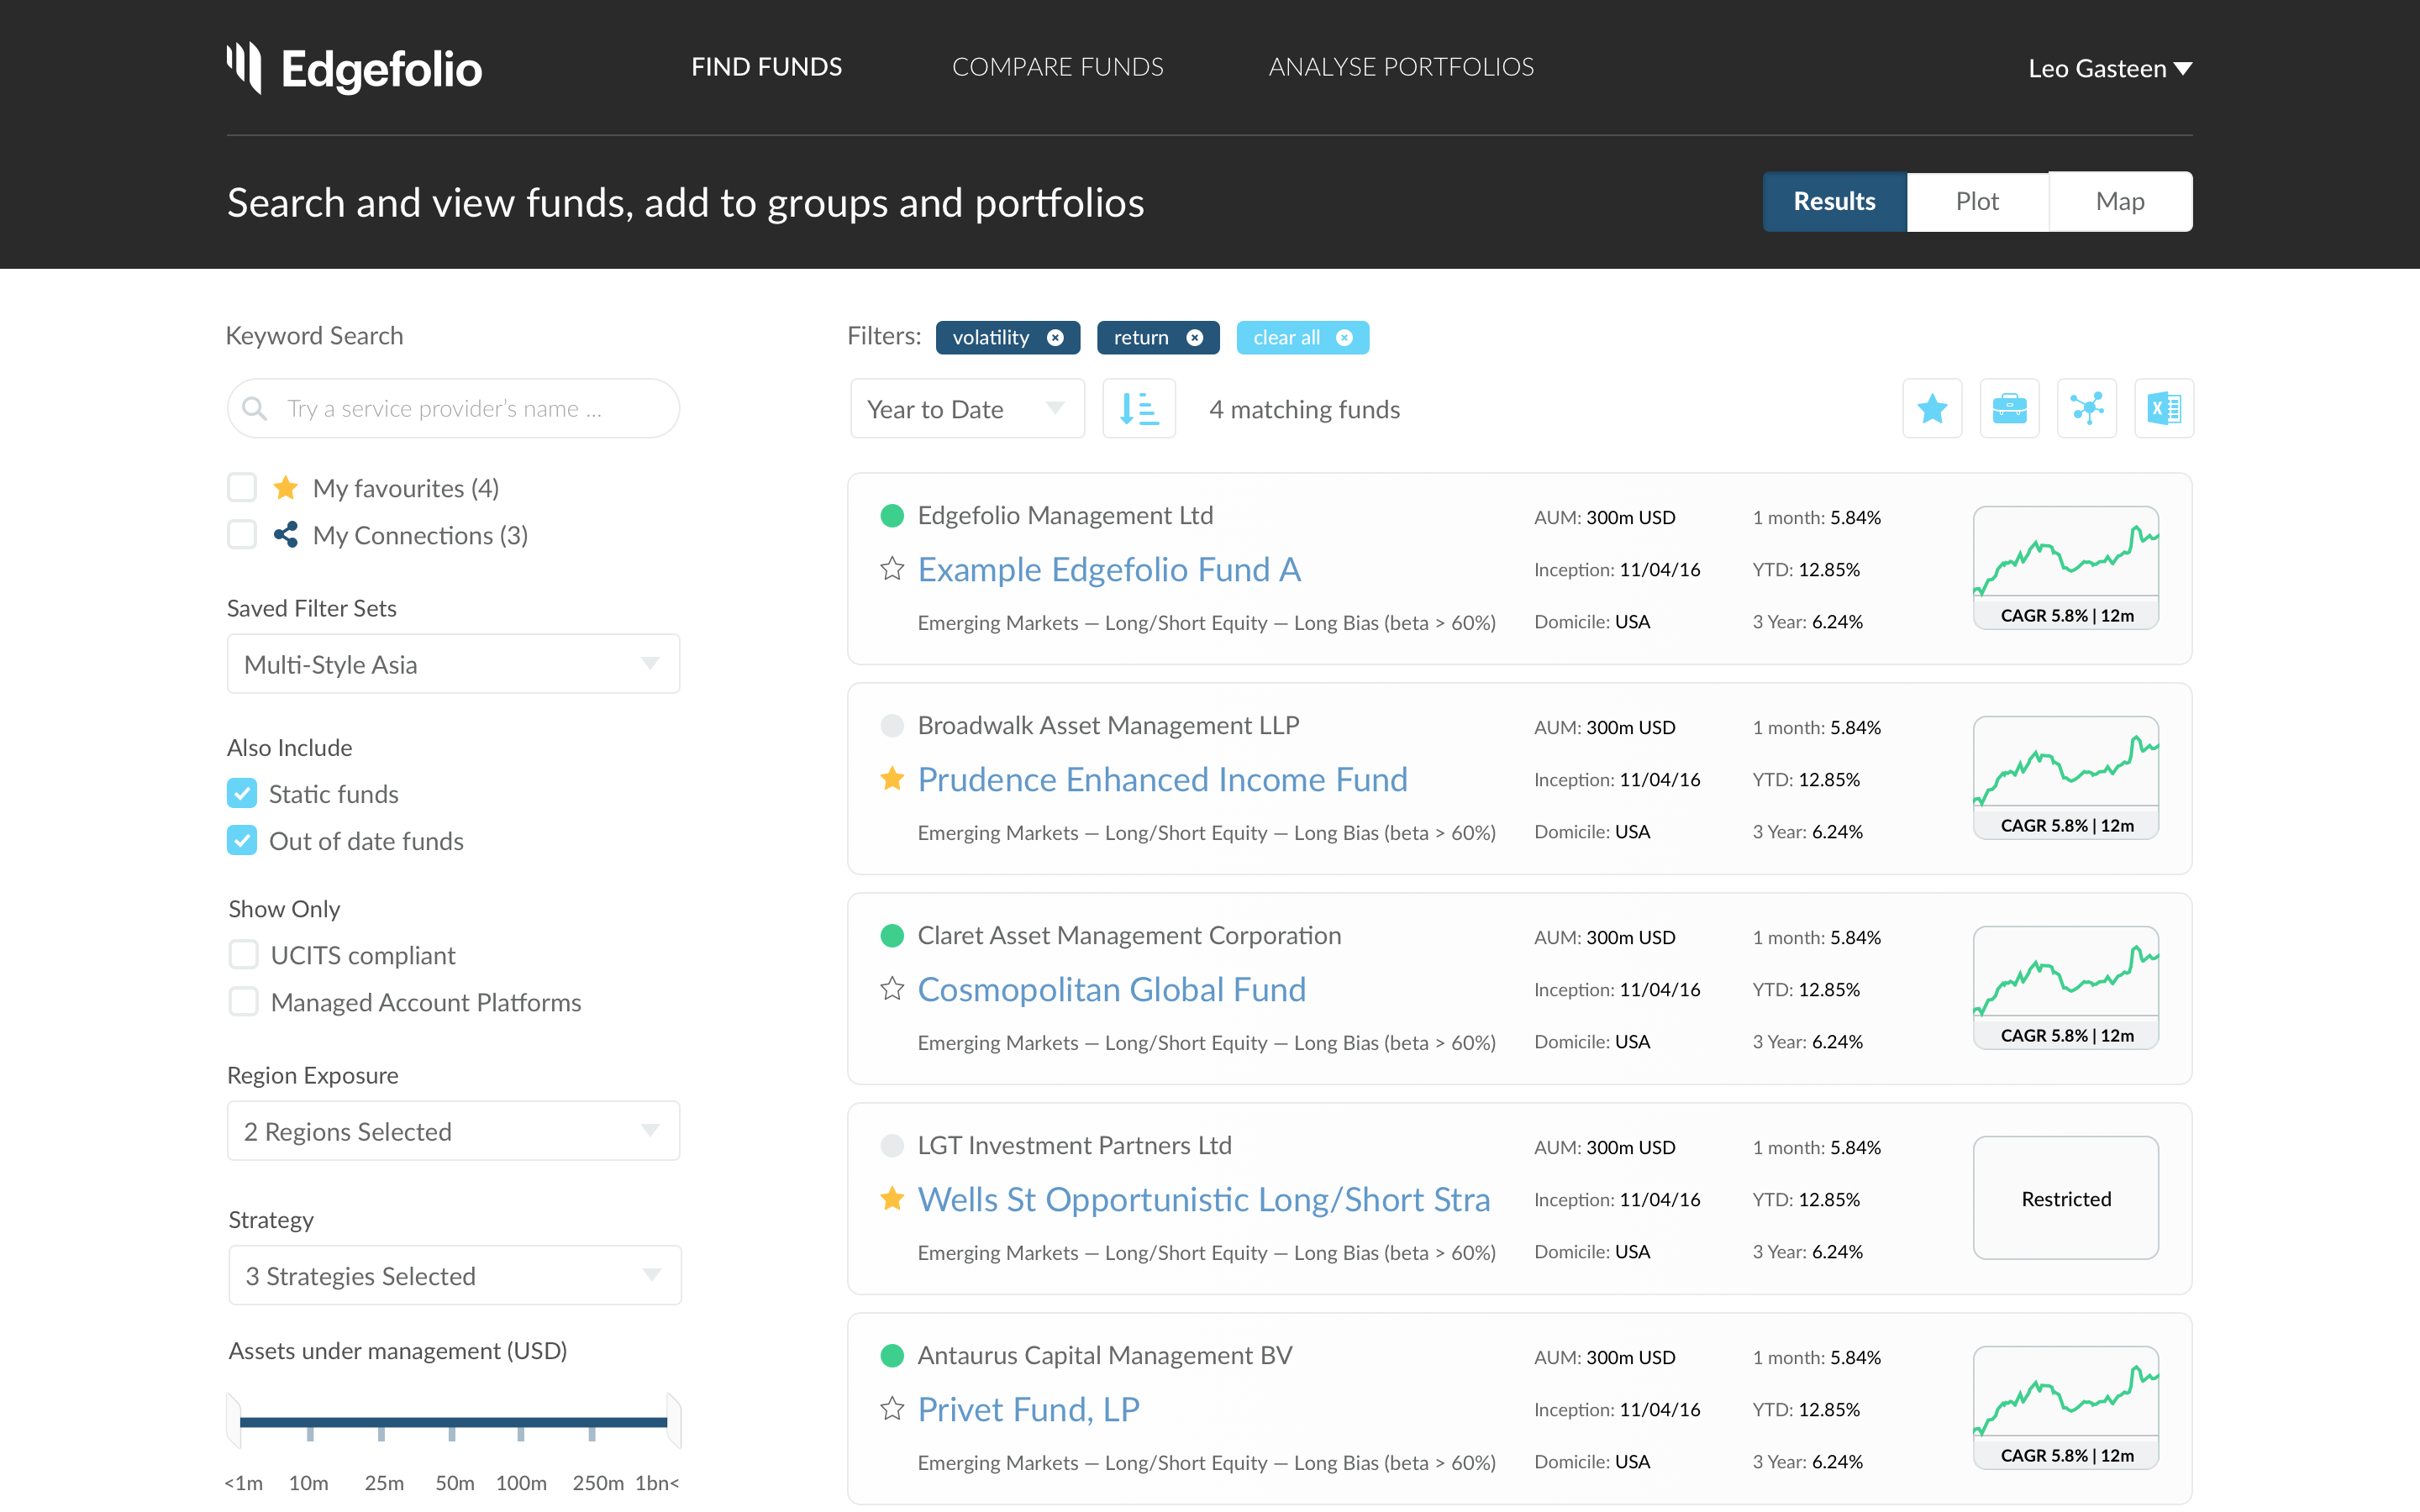Screen dimensions: 2420x1512
Task: Switch to Map view tab
Action: [x=2120, y=202]
